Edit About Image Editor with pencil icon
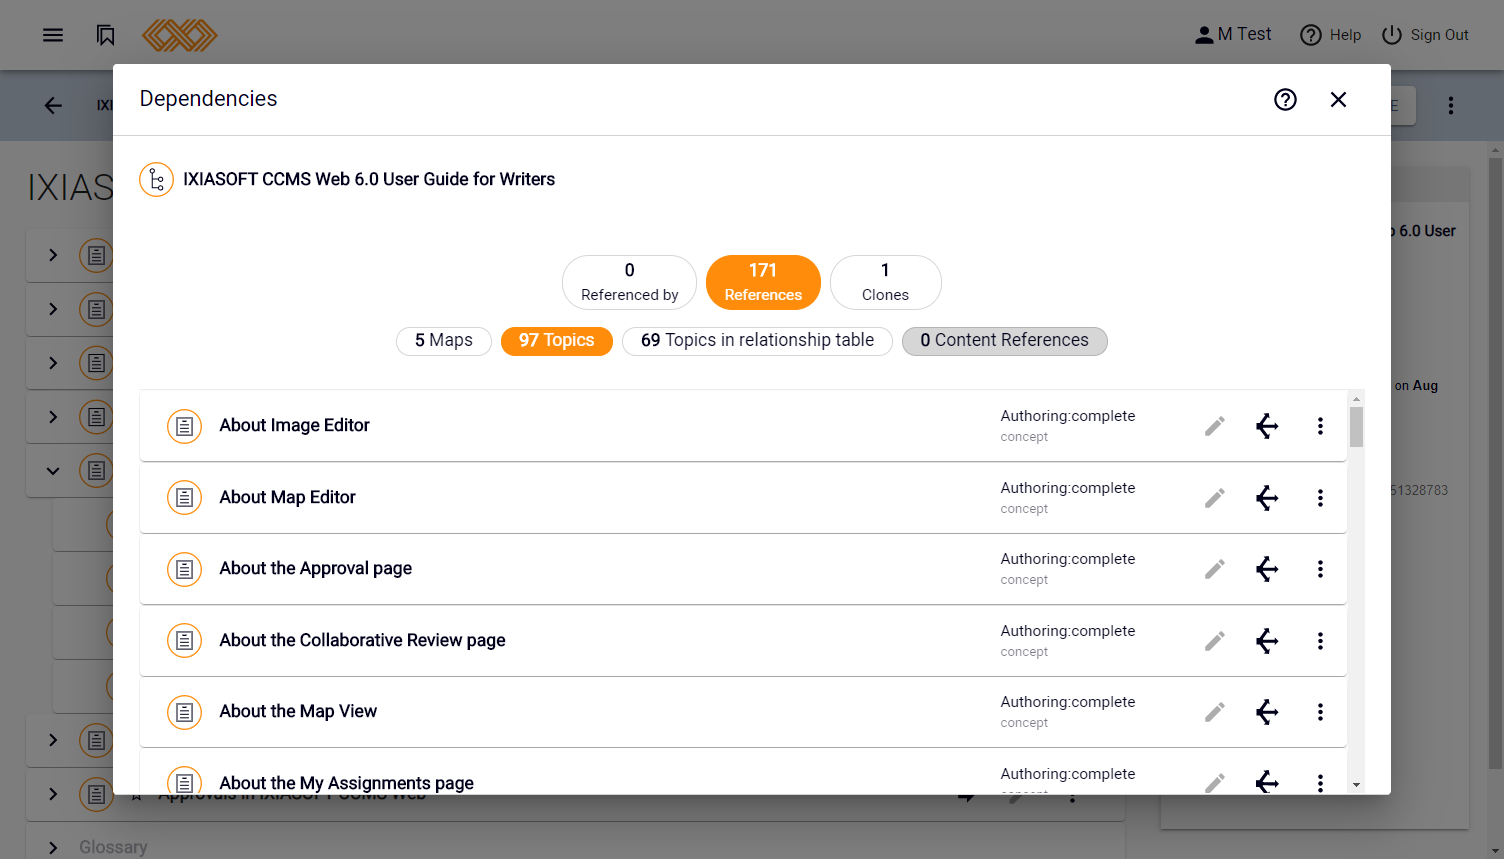1504x859 pixels. (1215, 426)
